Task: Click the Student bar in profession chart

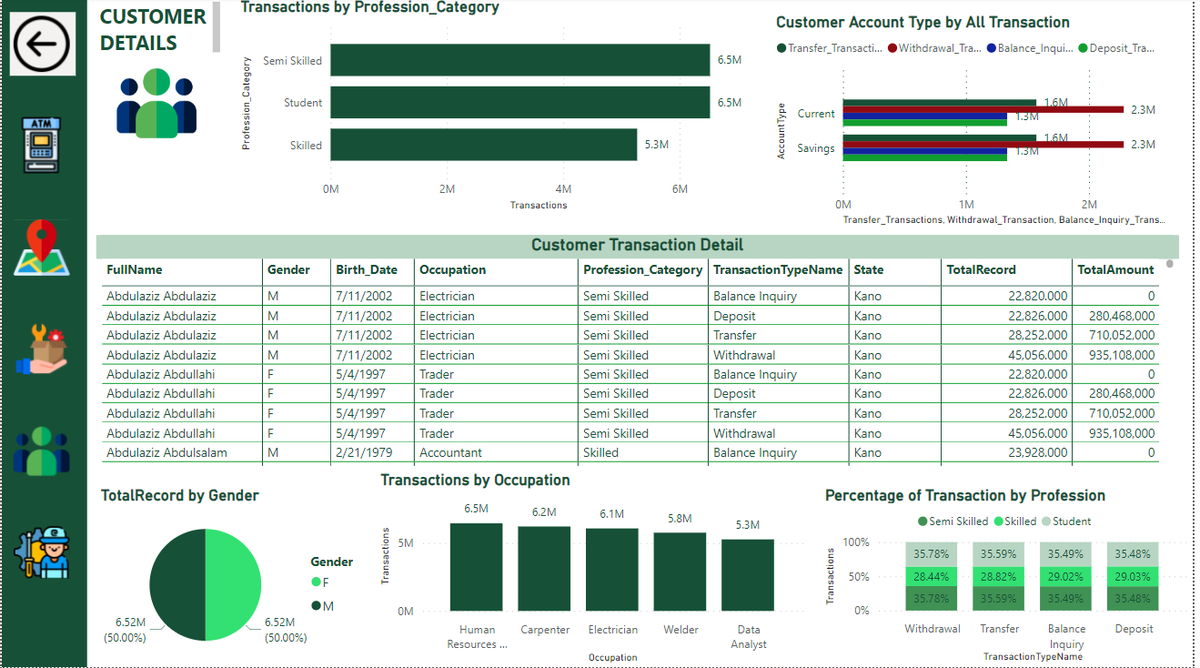Action: click(x=520, y=102)
